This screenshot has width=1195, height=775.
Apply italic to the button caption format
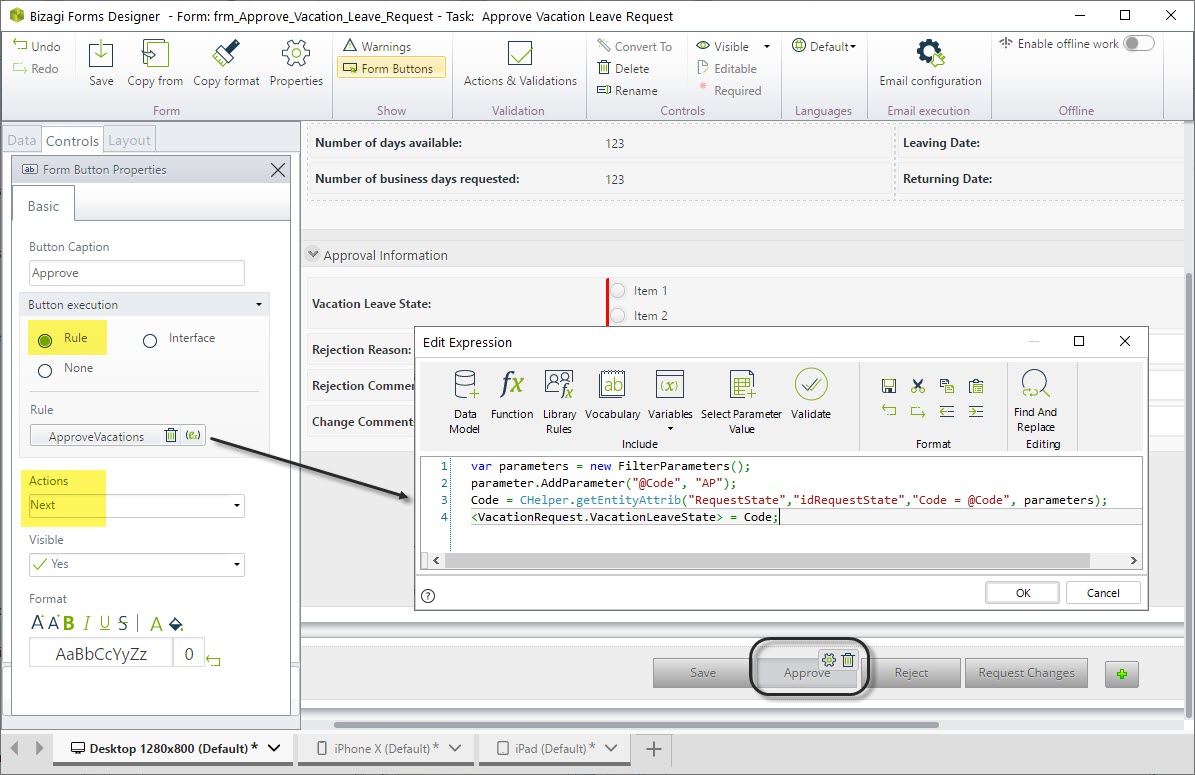86,623
